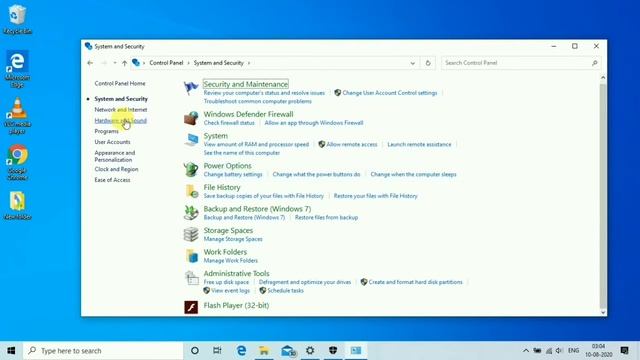The image size is (640, 360).
Task: Go up one level with the up arrow
Action: (x=124, y=63)
